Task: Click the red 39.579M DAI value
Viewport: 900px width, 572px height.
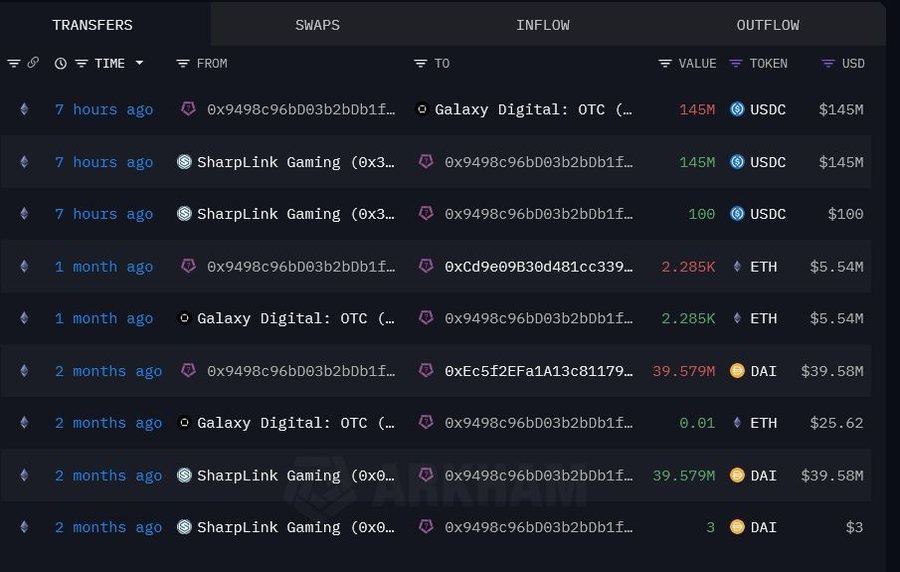Action: pos(684,371)
